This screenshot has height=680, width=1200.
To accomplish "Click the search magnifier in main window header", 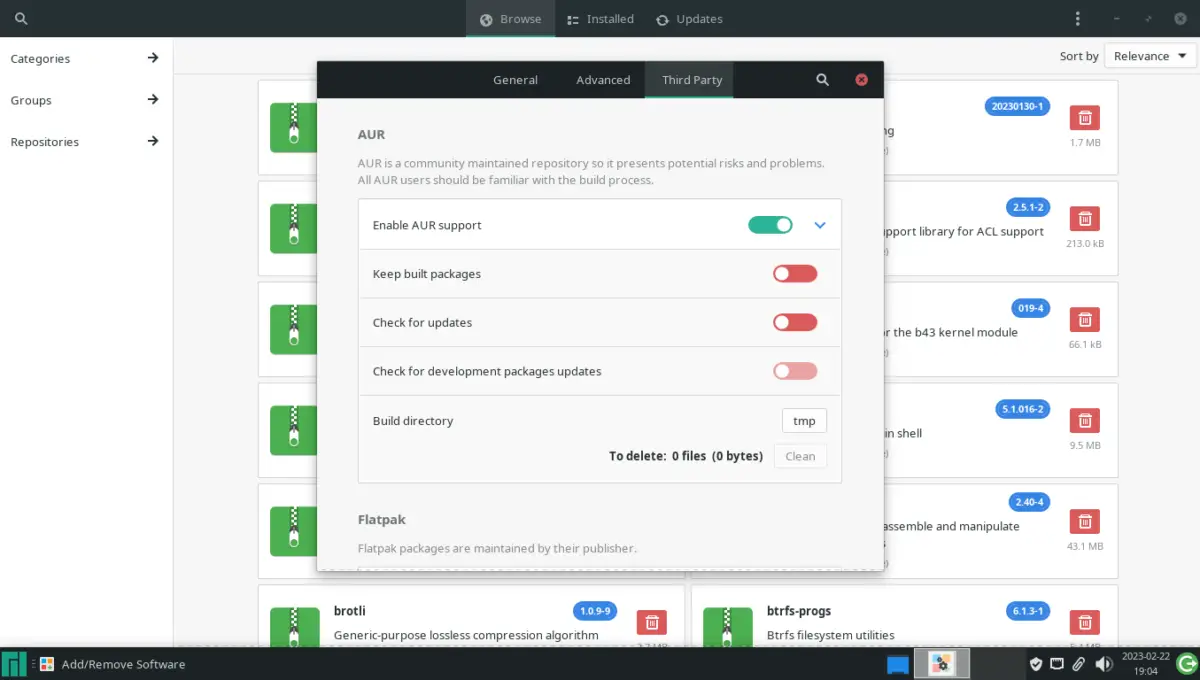I will pyautogui.click(x=21, y=19).
